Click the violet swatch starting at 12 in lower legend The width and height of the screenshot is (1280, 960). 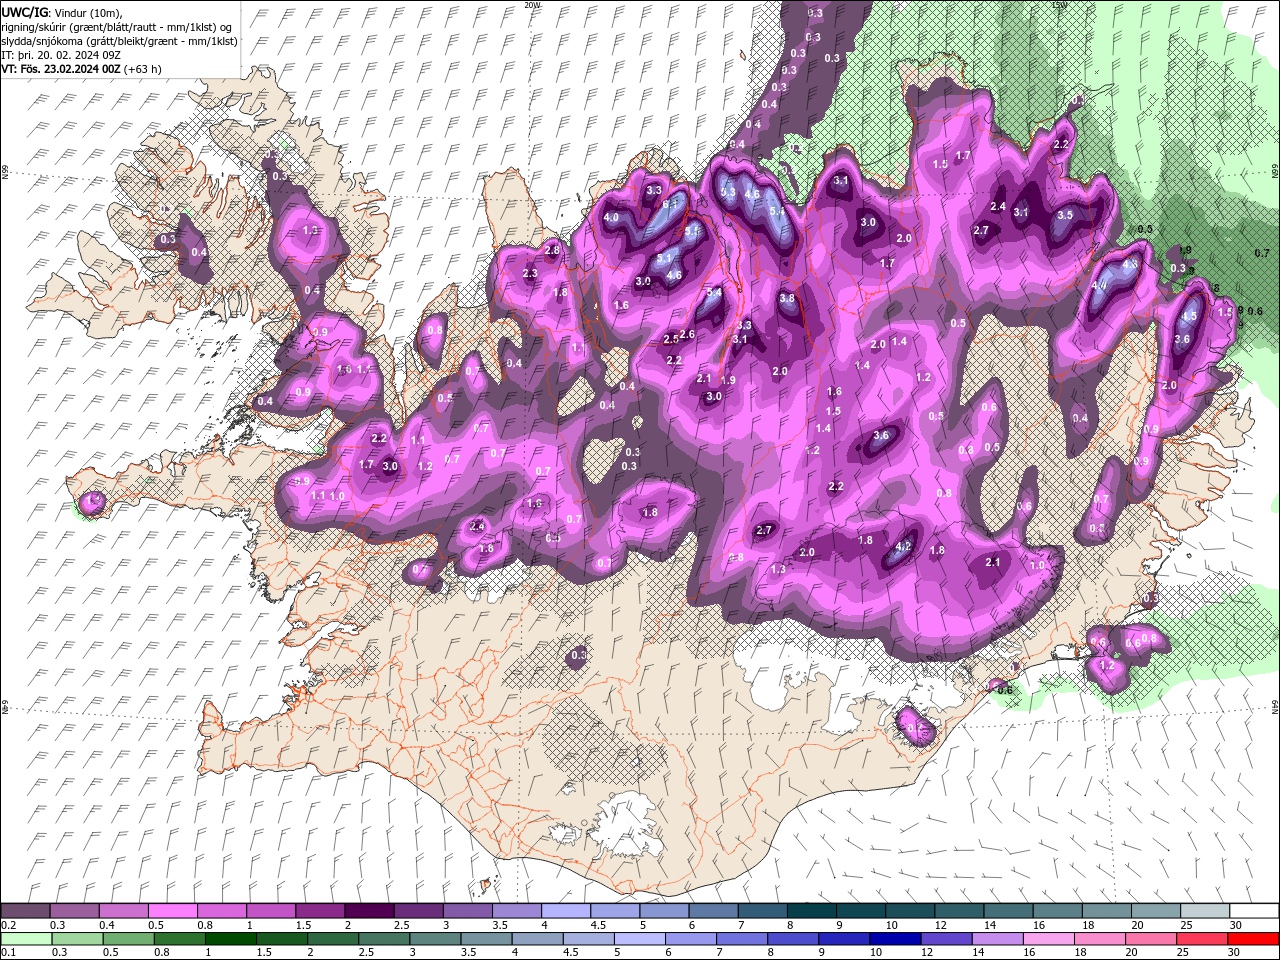click(x=946, y=939)
